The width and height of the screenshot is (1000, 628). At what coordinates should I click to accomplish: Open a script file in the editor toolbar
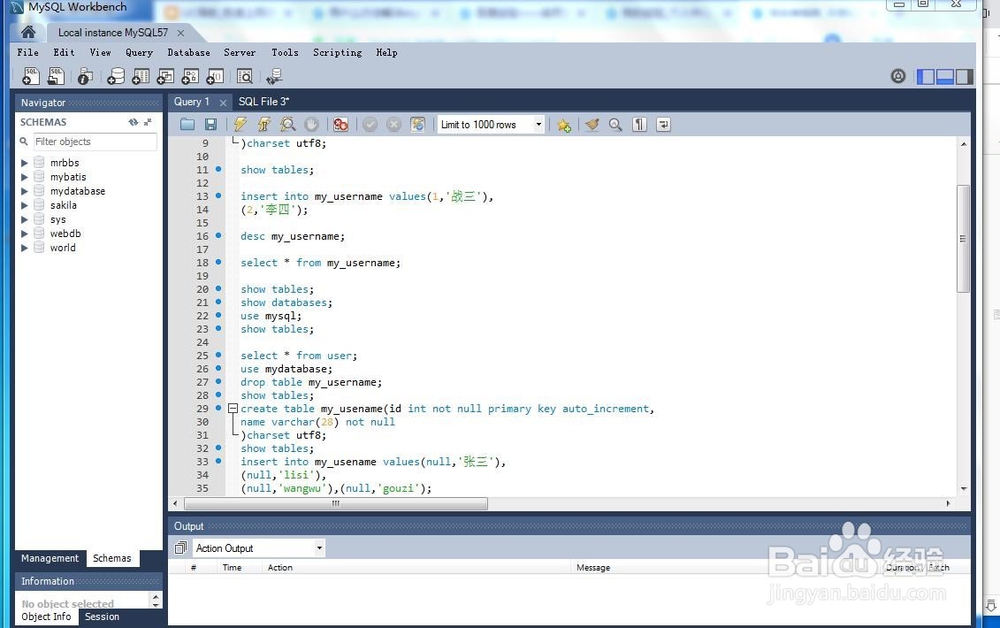[187, 124]
